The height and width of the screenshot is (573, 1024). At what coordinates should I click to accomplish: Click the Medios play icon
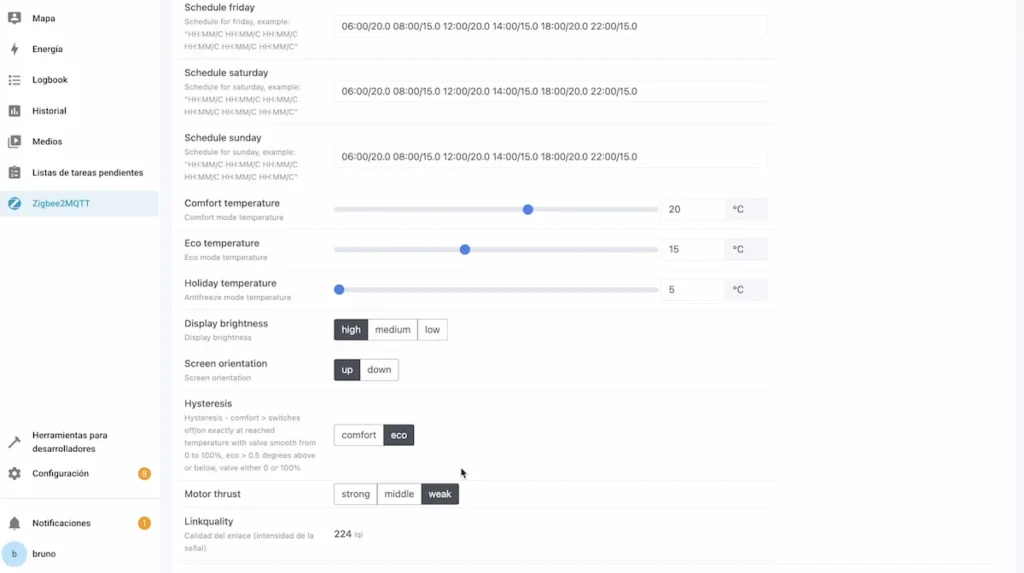click(14, 142)
